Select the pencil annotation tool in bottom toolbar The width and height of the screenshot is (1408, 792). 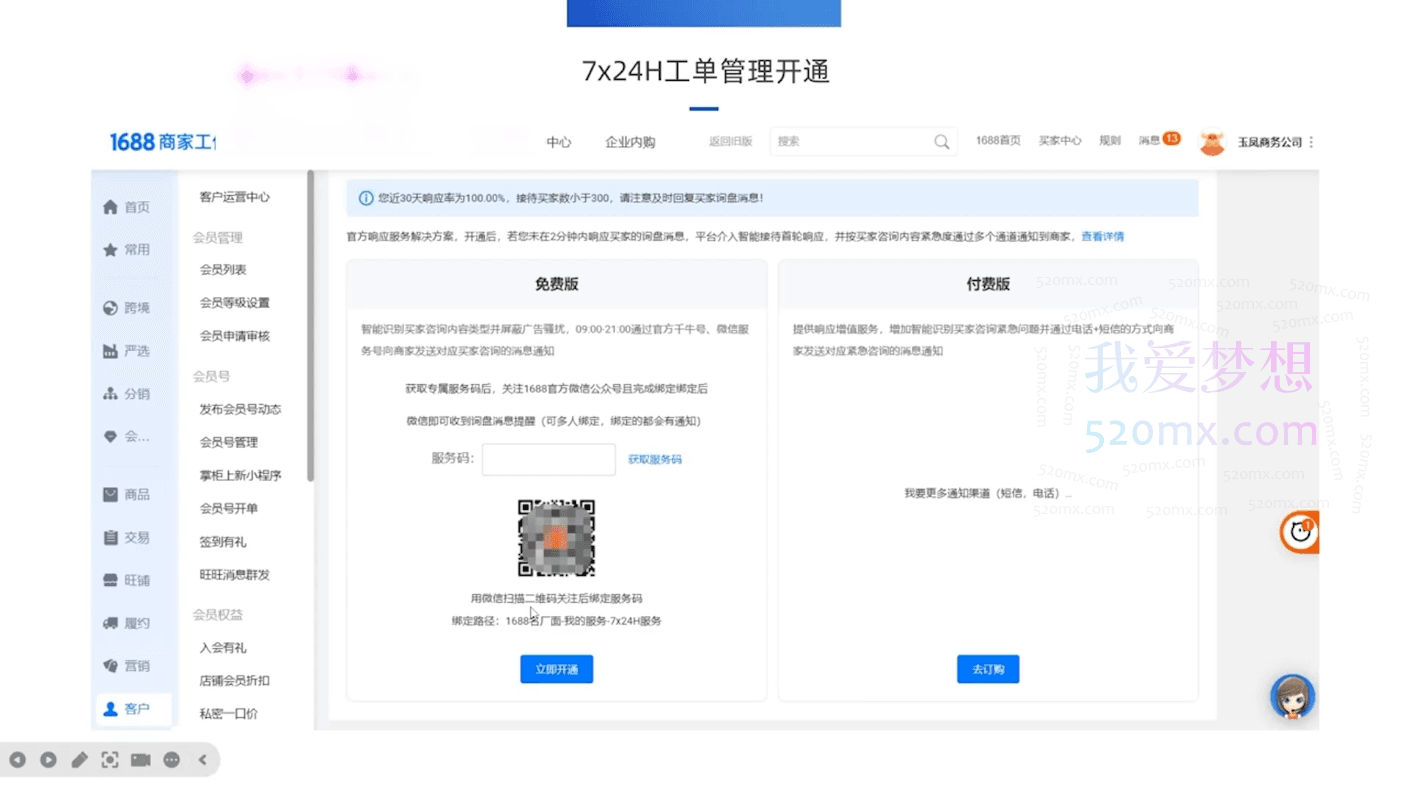(80, 760)
